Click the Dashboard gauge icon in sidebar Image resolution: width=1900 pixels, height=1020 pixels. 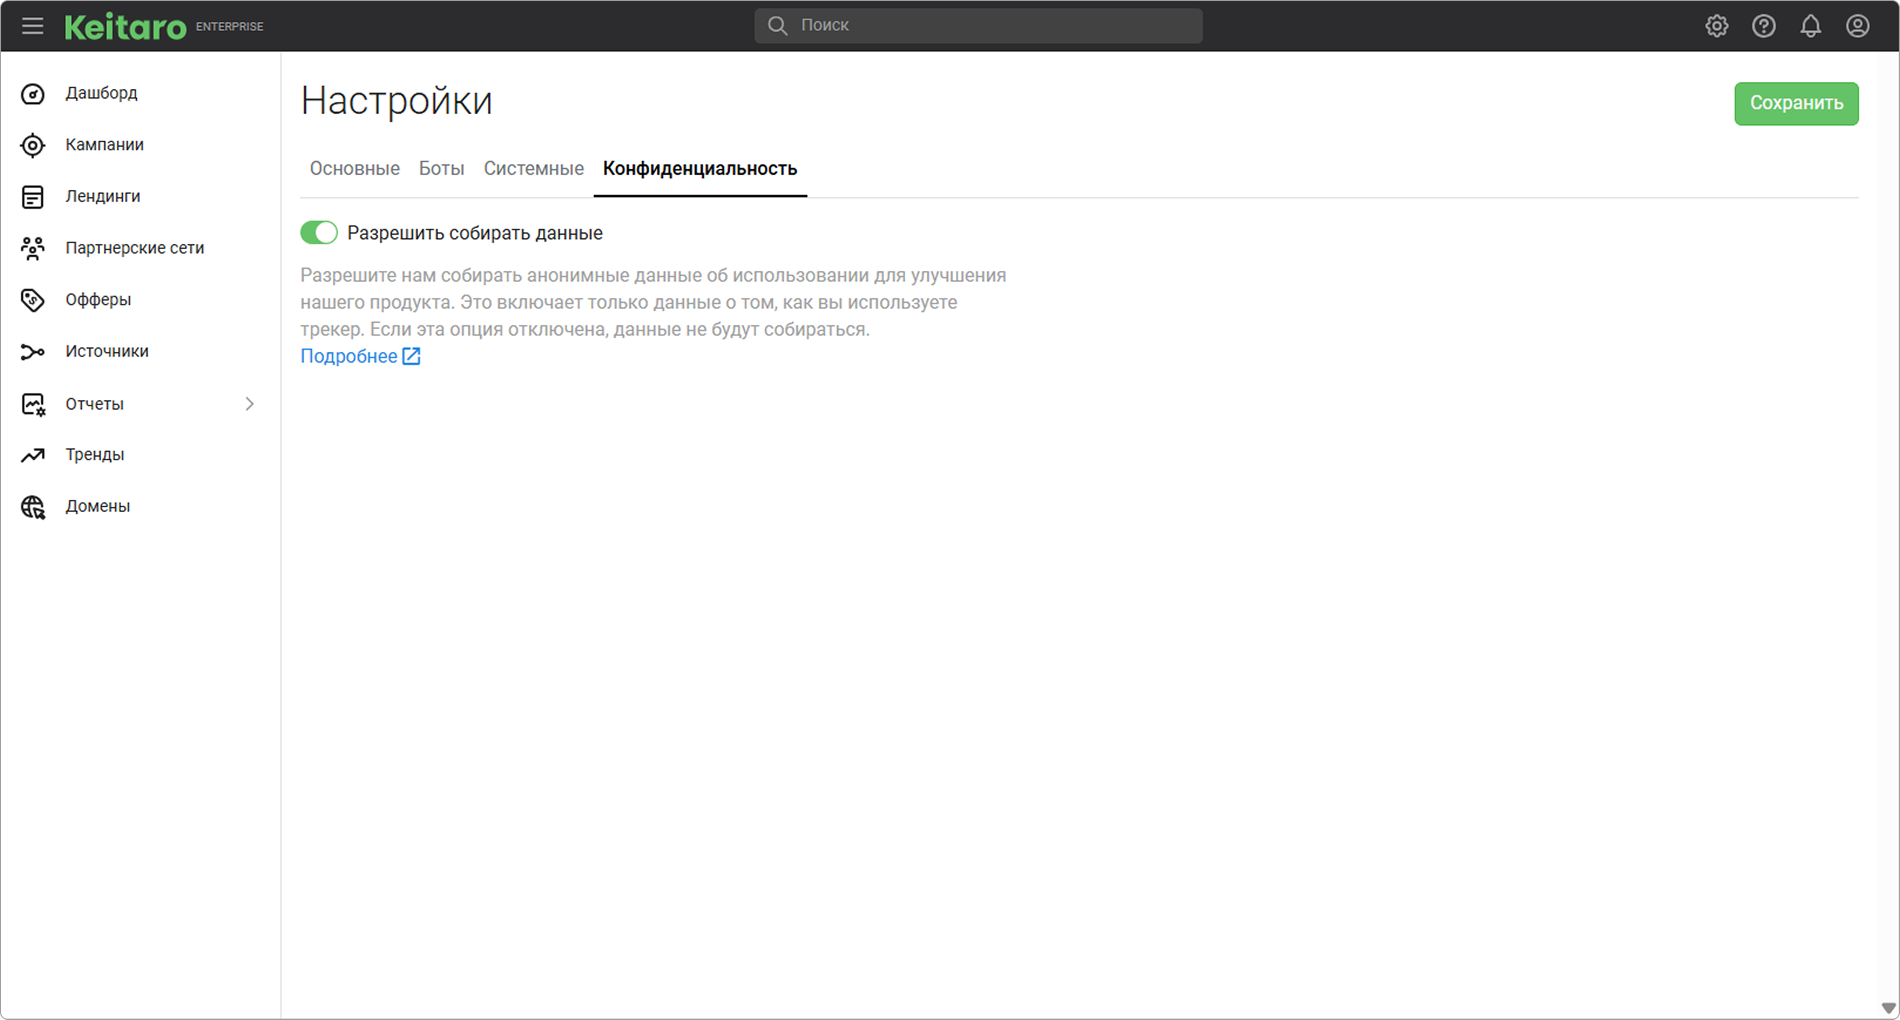(33, 94)
